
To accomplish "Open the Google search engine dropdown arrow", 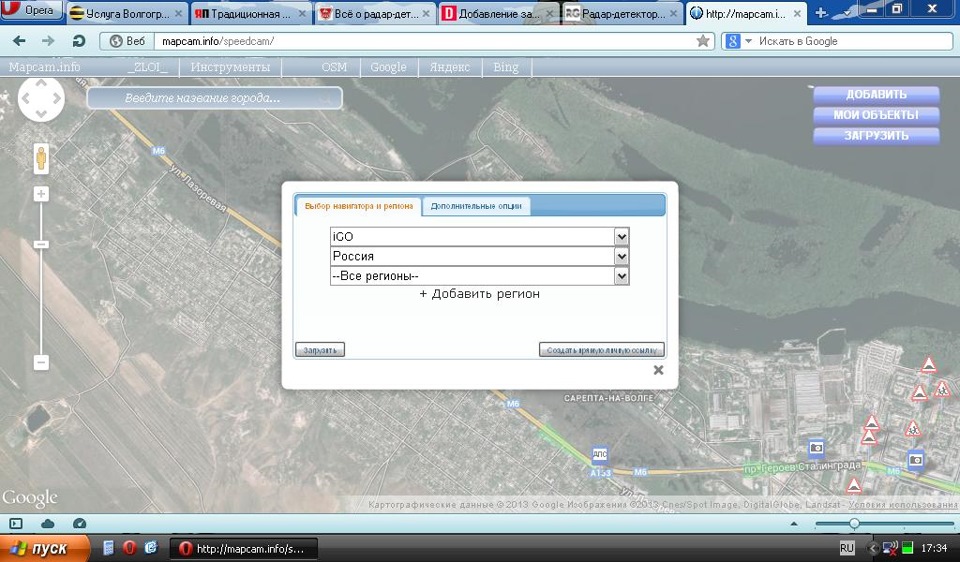I will [748, 42].
